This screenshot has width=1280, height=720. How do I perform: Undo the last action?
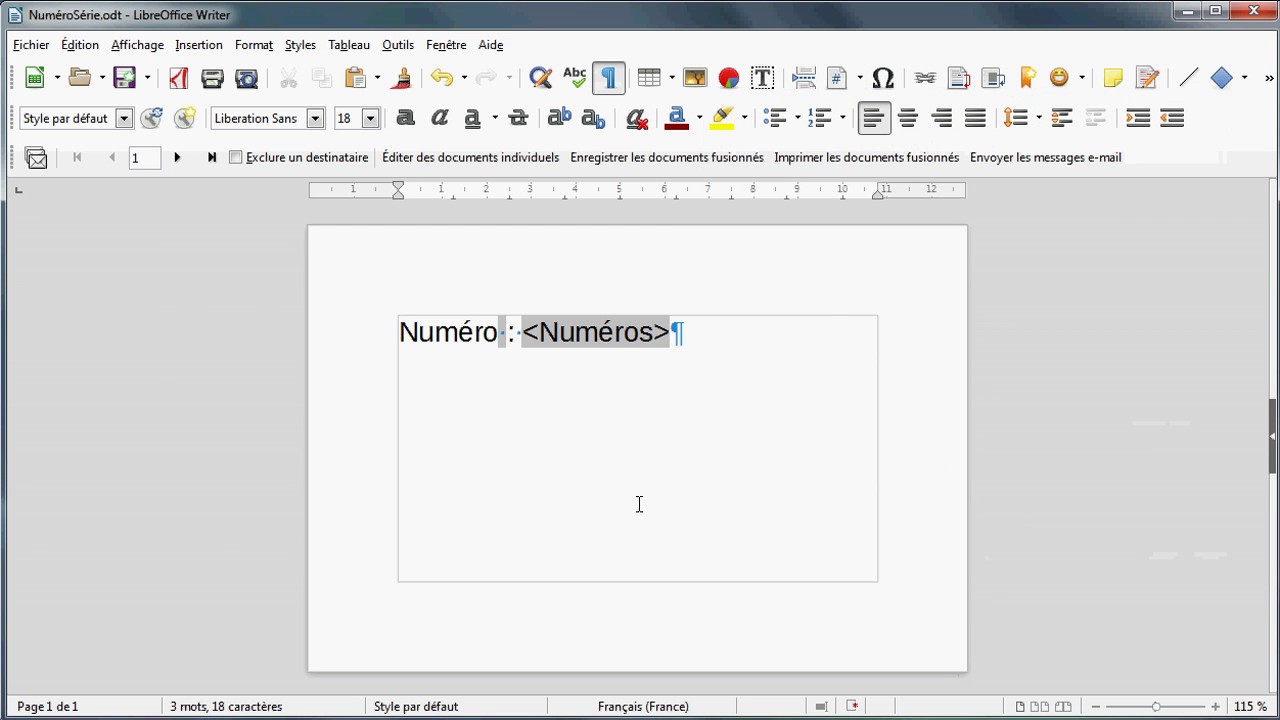[x=442, y=78]
